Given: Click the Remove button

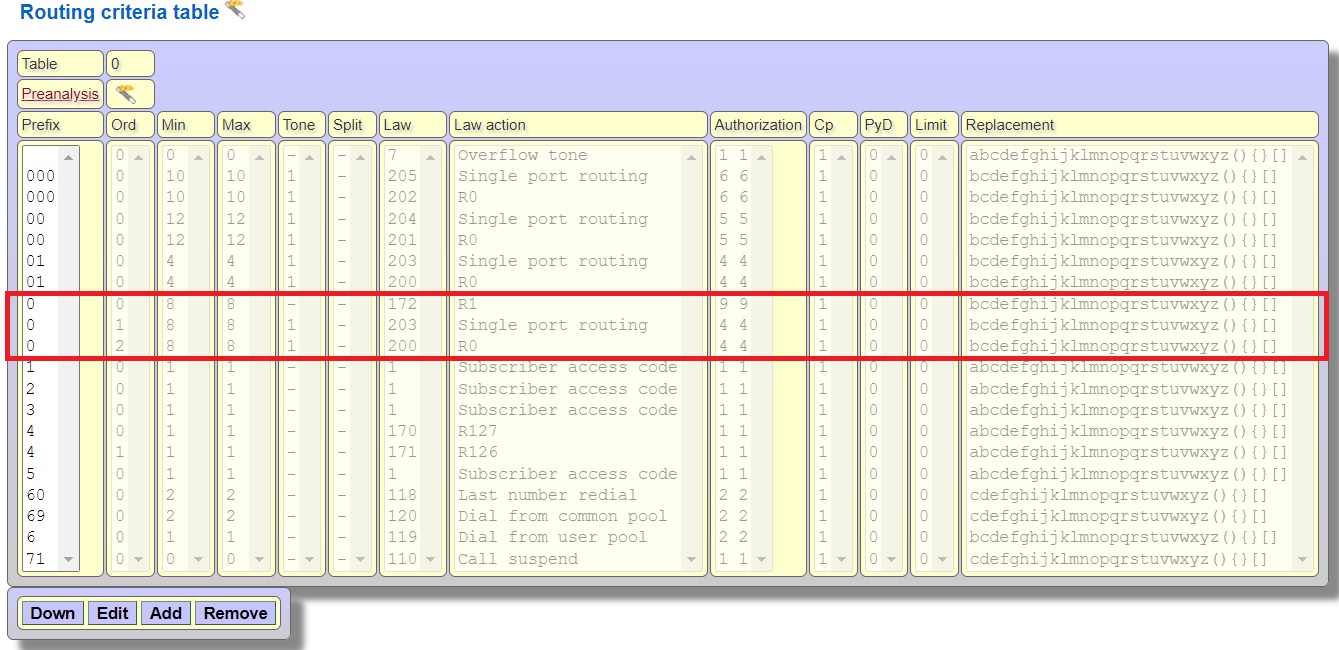Looking at the screenshot, I should [x=235, y=613].
